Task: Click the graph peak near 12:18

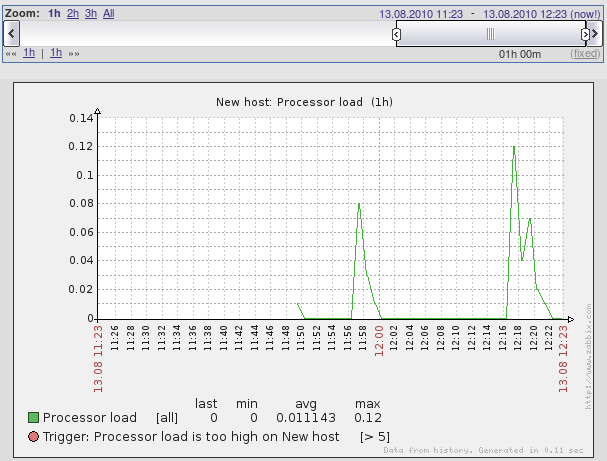Action: click(x=514, y=147)
